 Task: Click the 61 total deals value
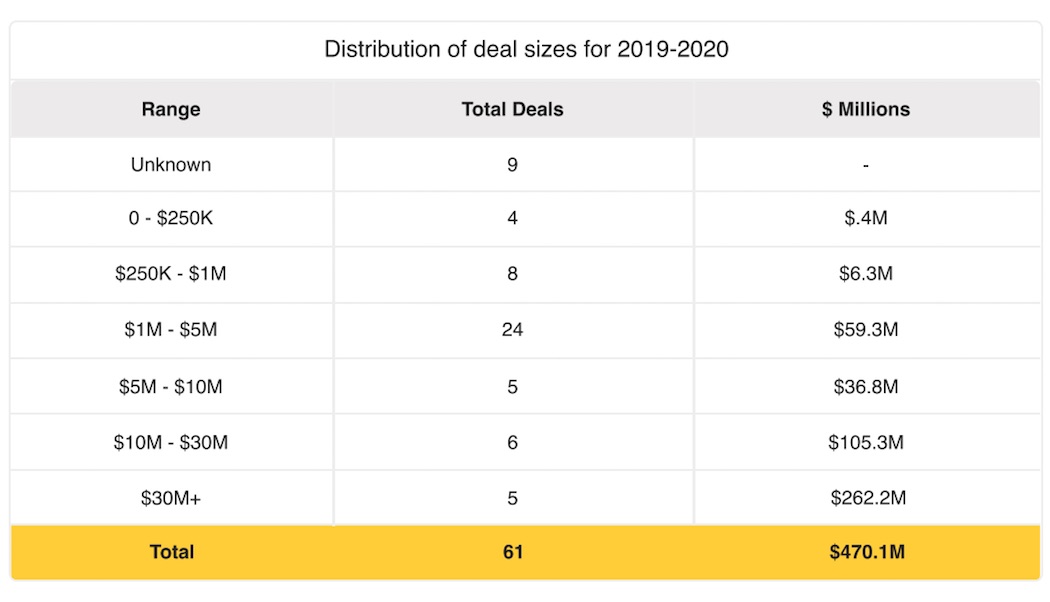(x=512, y=552)
